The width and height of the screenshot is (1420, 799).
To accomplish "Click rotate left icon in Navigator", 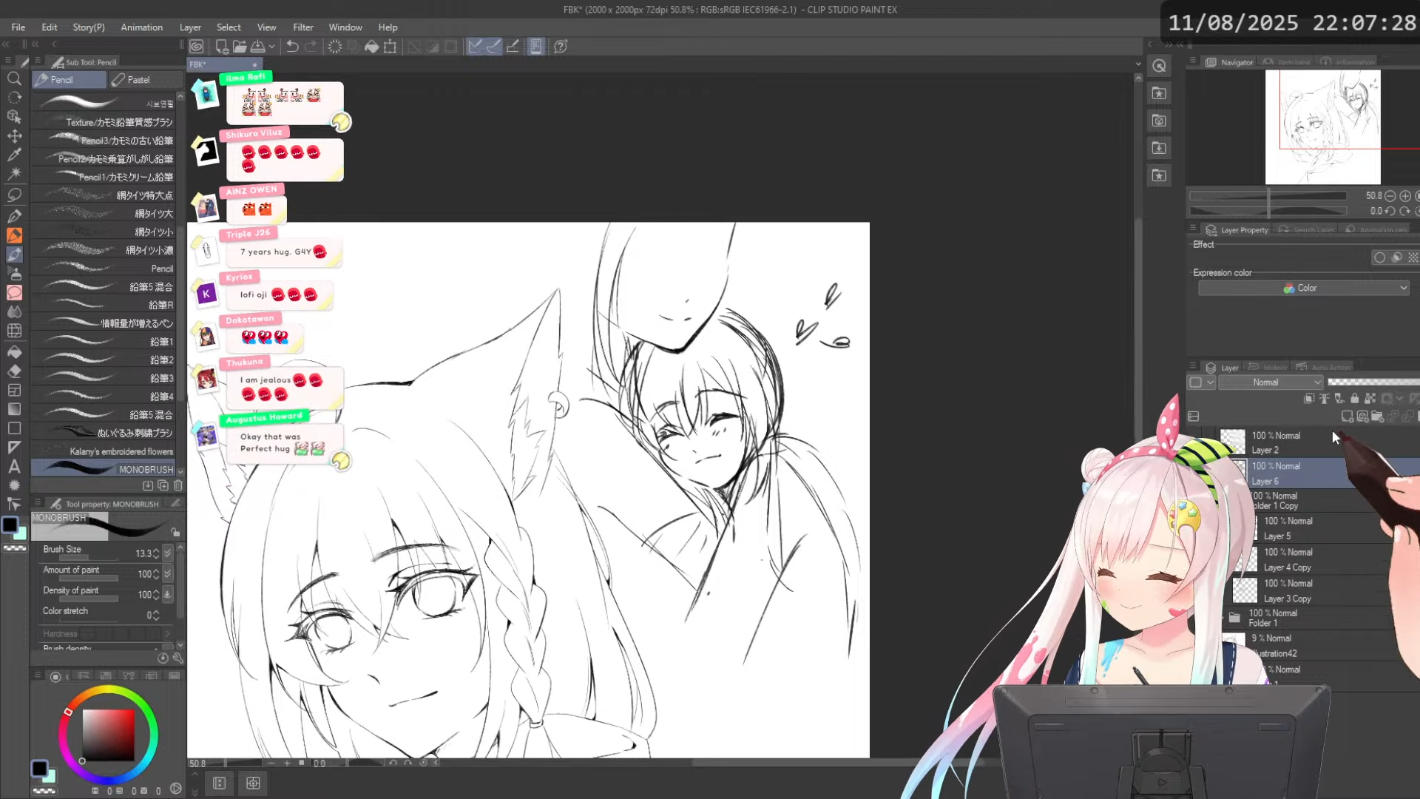I will tap(1390, 211).
